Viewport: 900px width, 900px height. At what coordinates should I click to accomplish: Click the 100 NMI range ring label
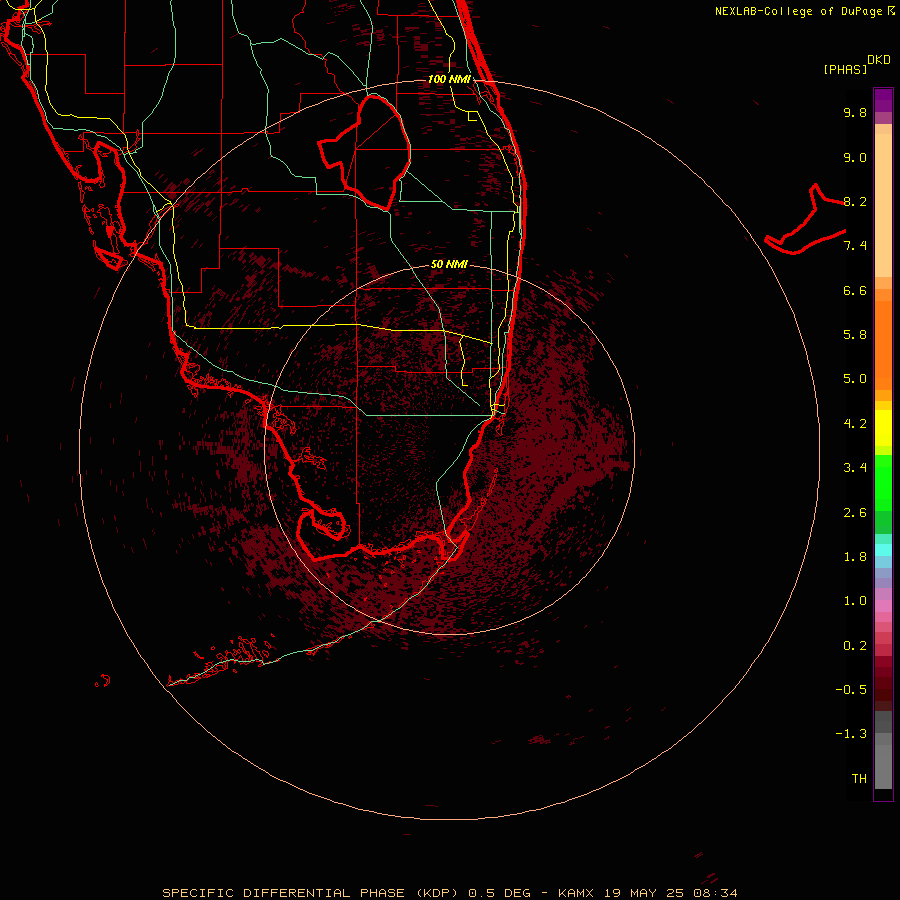pyautogui.click(x=449, y=79)
